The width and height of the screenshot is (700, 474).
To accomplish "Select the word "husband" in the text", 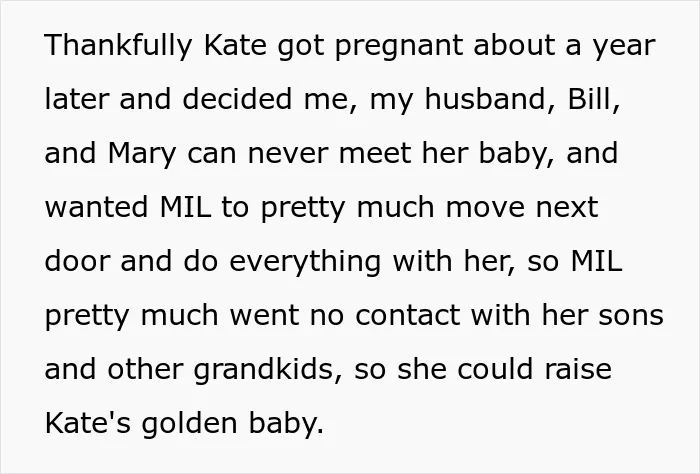I will (485, 99).
